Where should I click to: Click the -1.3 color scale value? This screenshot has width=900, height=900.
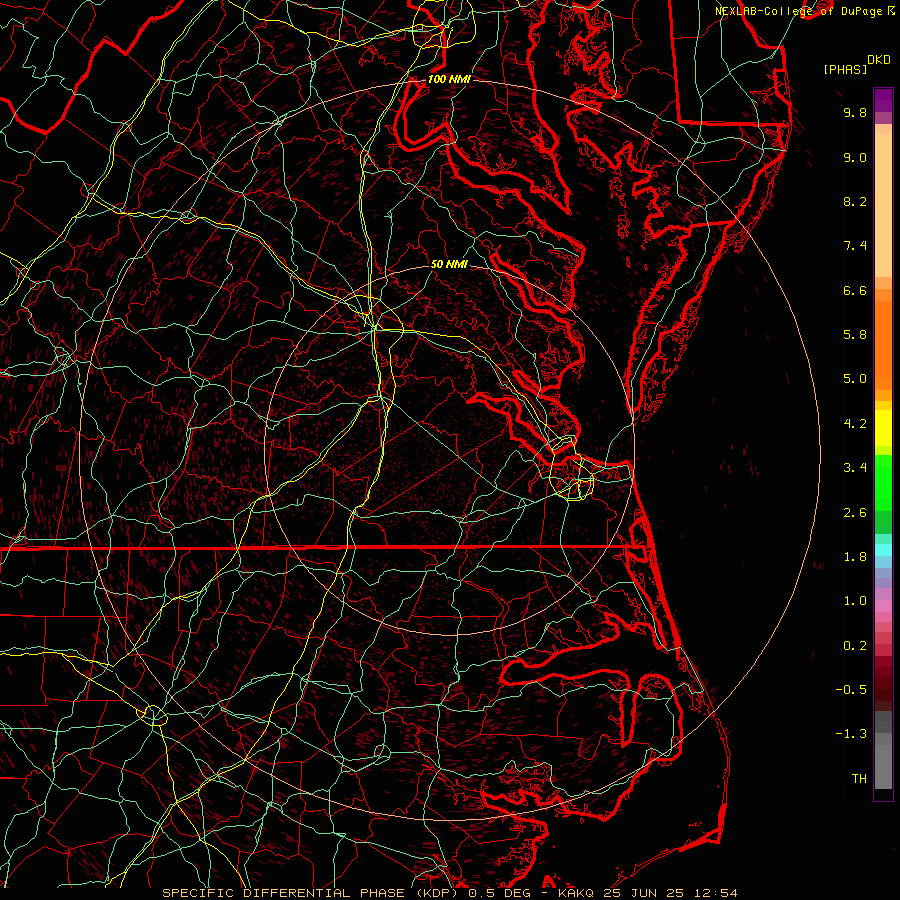click(851, 734)
